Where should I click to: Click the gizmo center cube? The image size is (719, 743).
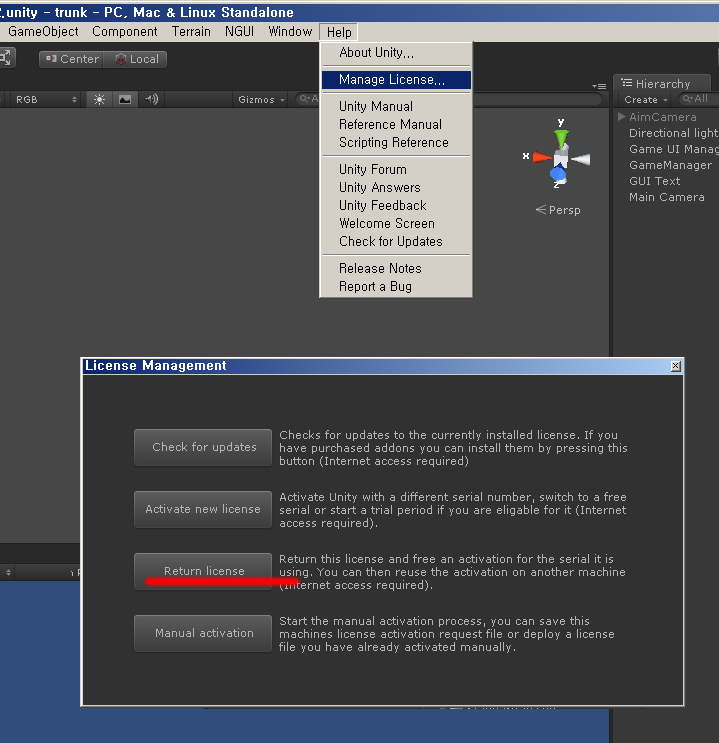(x=561, y=158)
